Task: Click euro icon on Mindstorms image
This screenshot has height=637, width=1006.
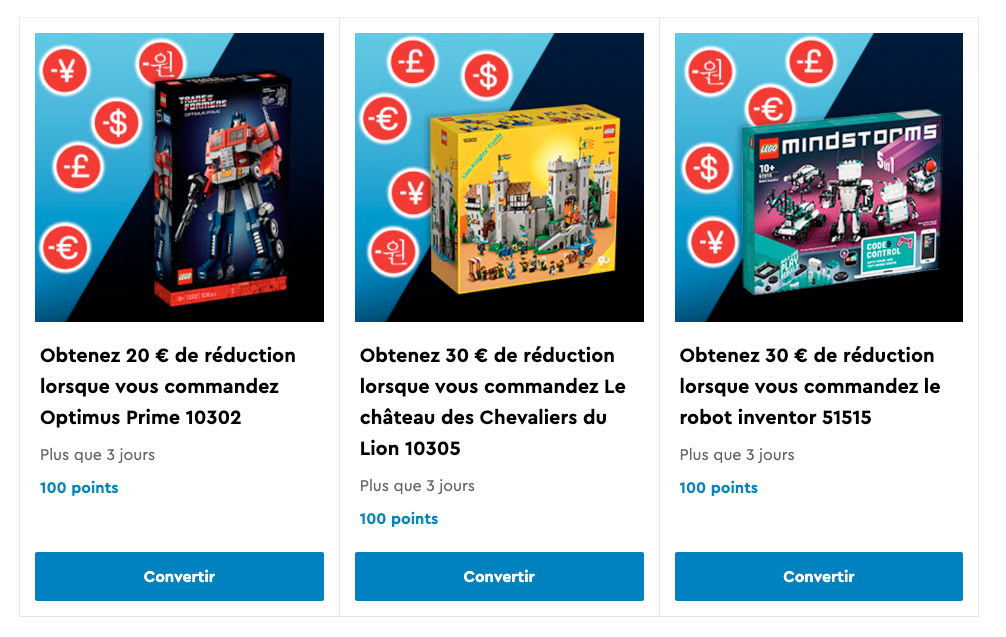Action: pyautogui.click(x=771, y=108)
